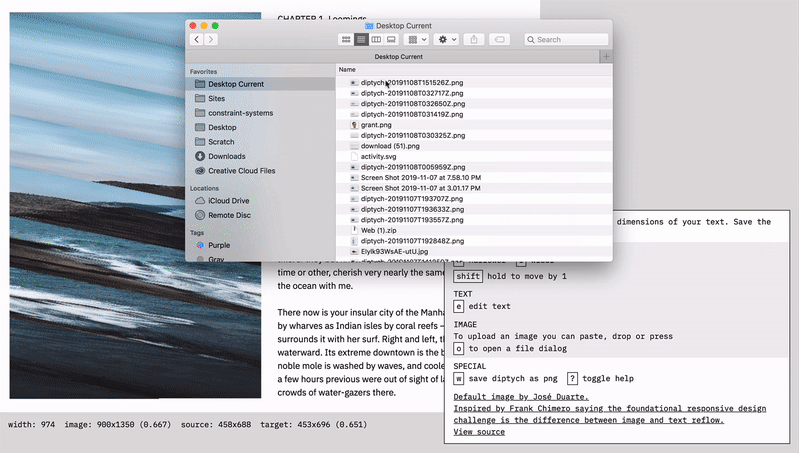
Task: Switch Finder to gallery view
Action: click(391, 39)
